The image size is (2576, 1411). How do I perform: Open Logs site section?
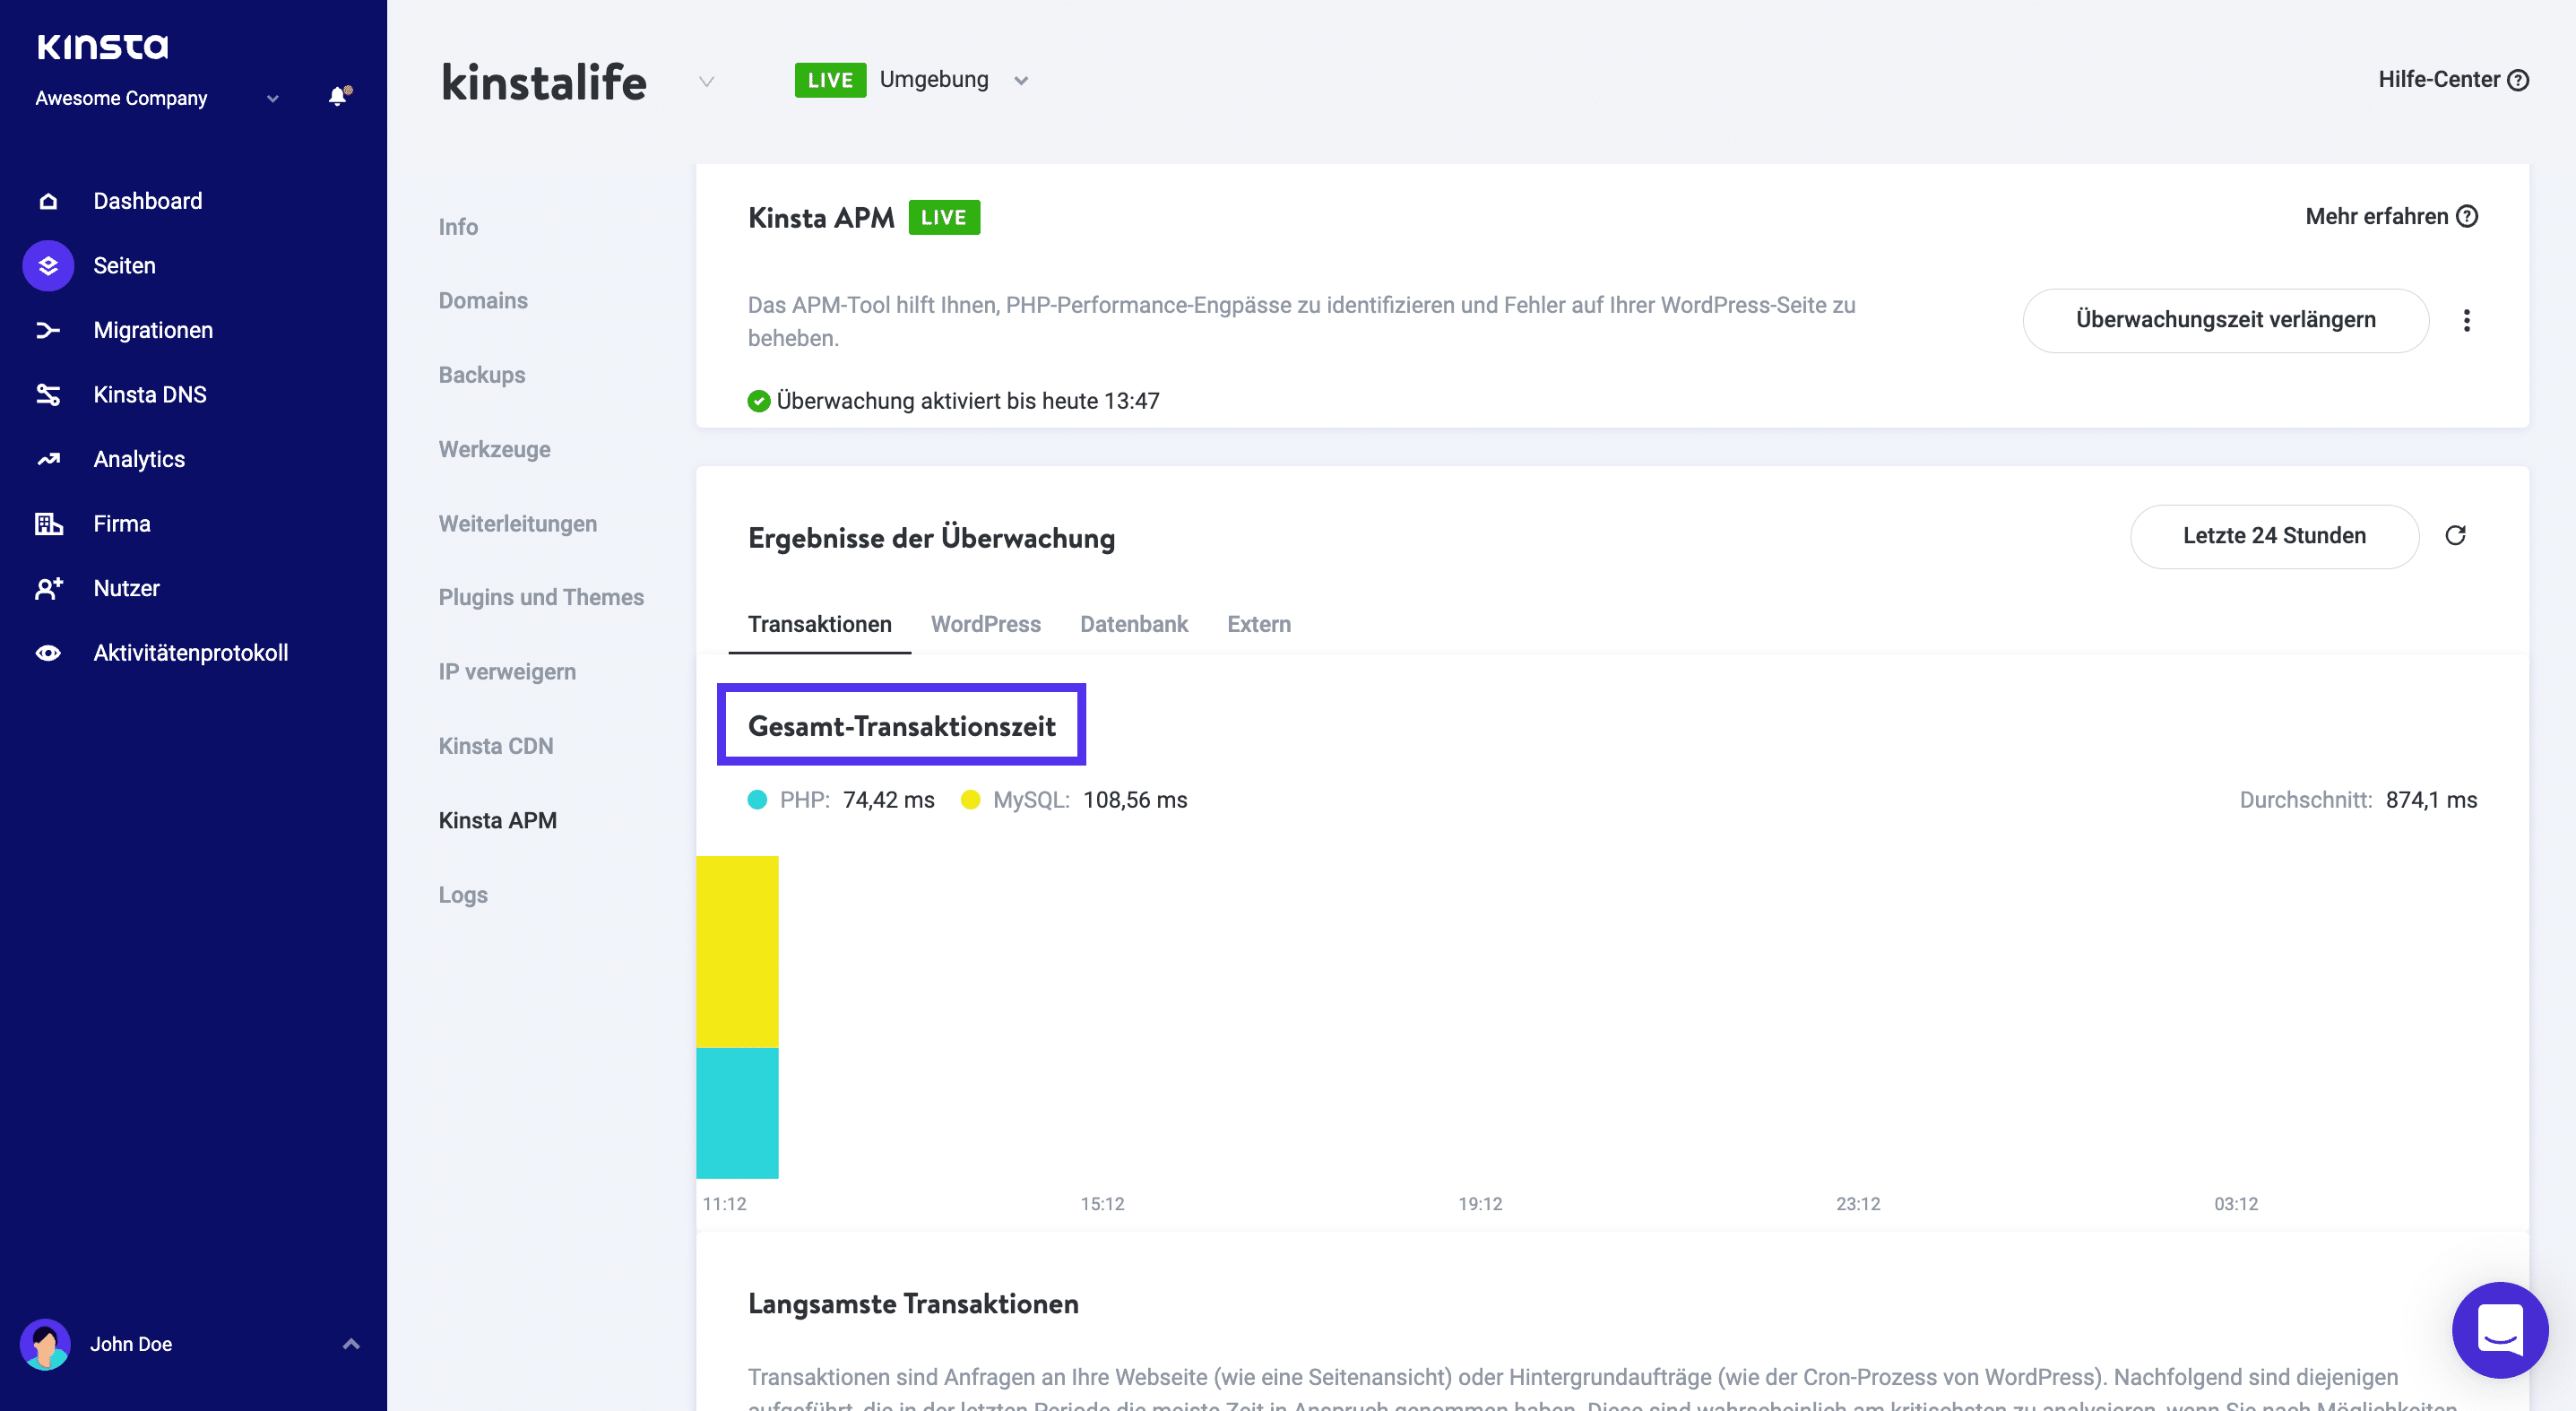[x=463, y=895]
